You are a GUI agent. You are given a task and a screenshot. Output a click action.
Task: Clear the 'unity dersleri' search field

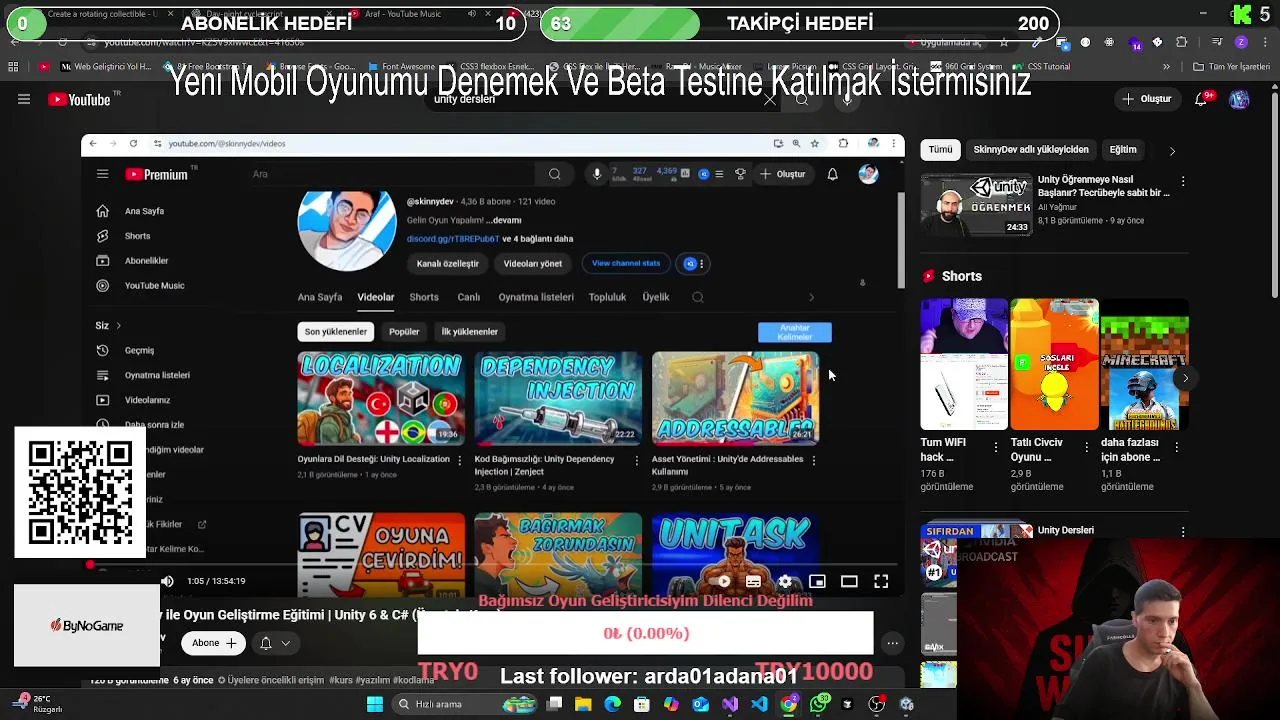770,99
